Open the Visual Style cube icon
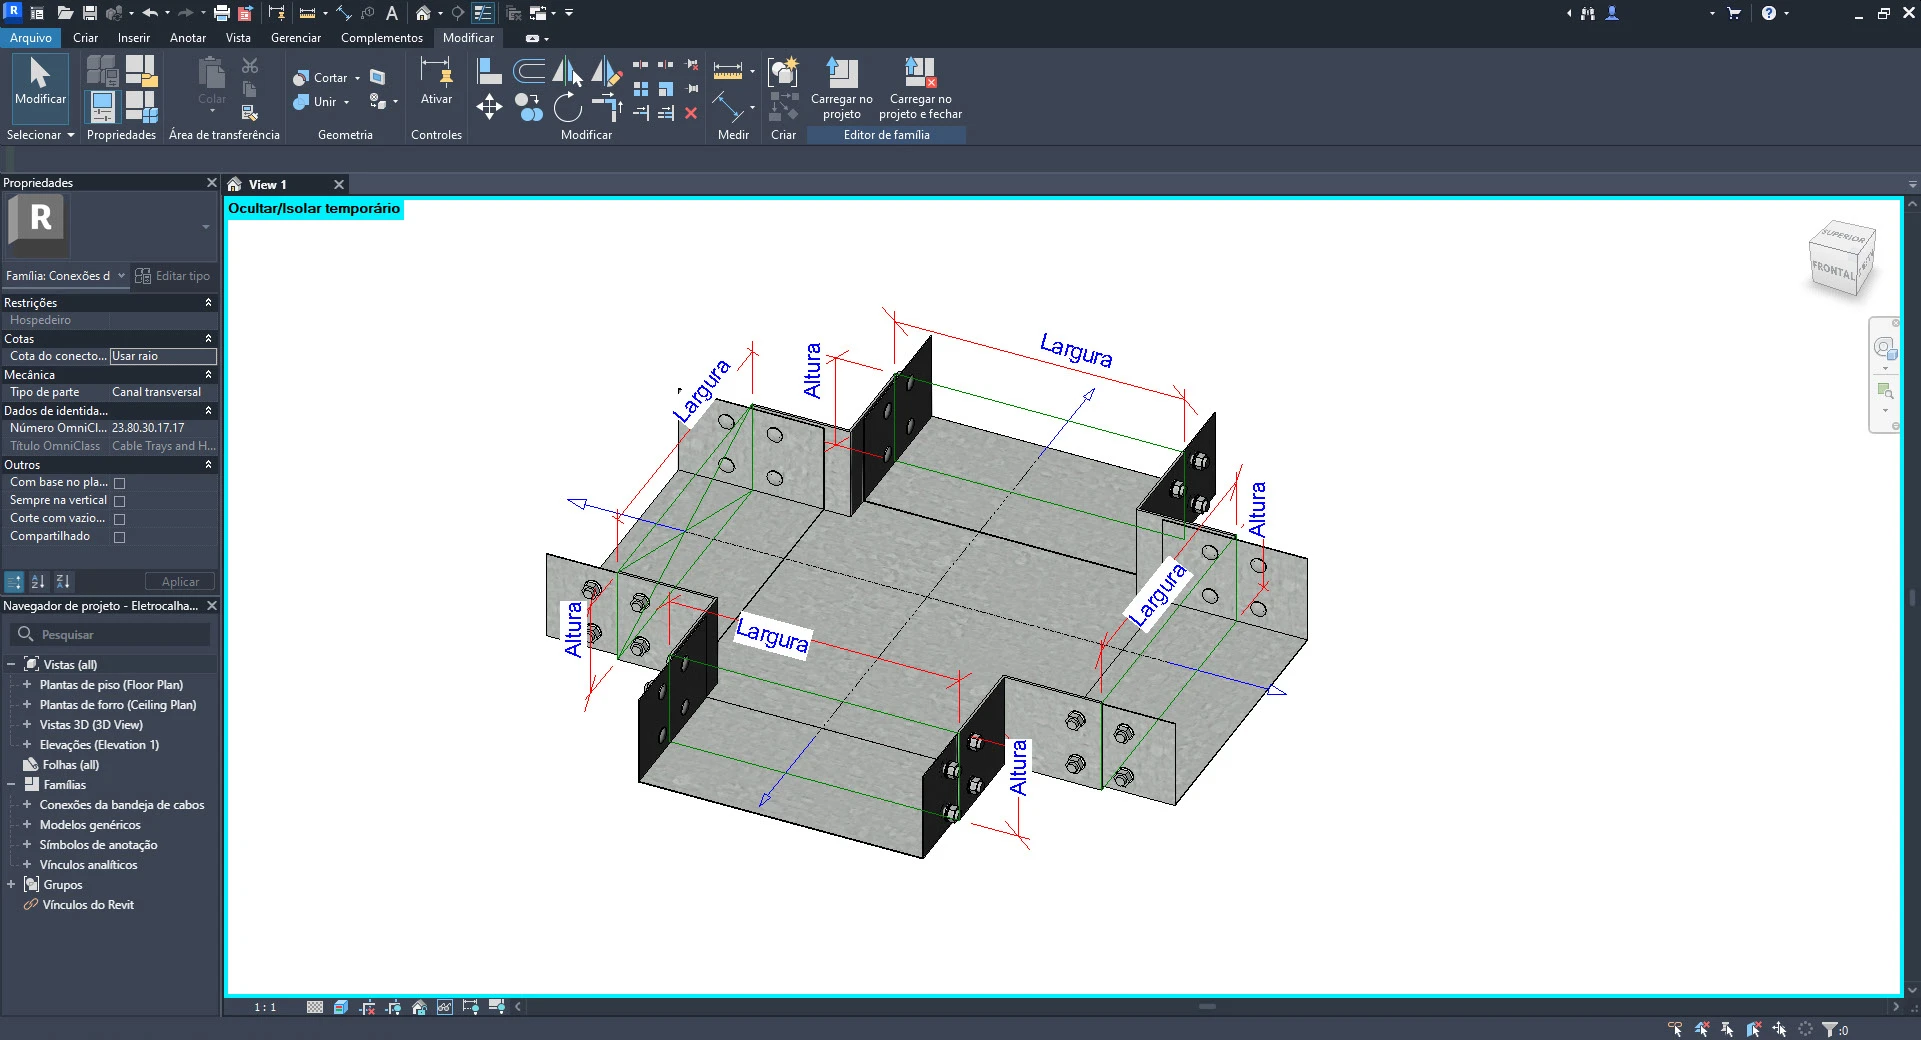This screenshot has width=1921, height=1040. pos(341,1007)
